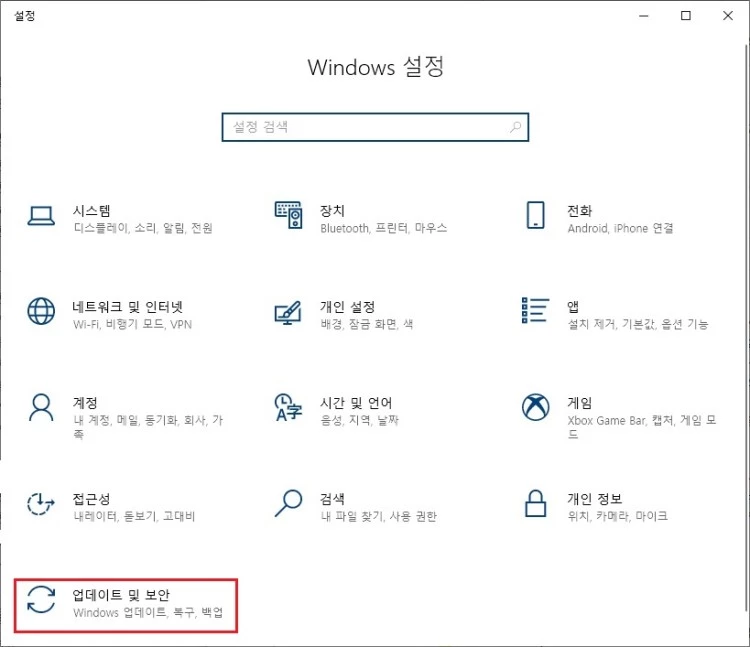The width and height of the screenshot is (750, 647).
Task: Open the 접근성 settings title
Action: [91, 499]
